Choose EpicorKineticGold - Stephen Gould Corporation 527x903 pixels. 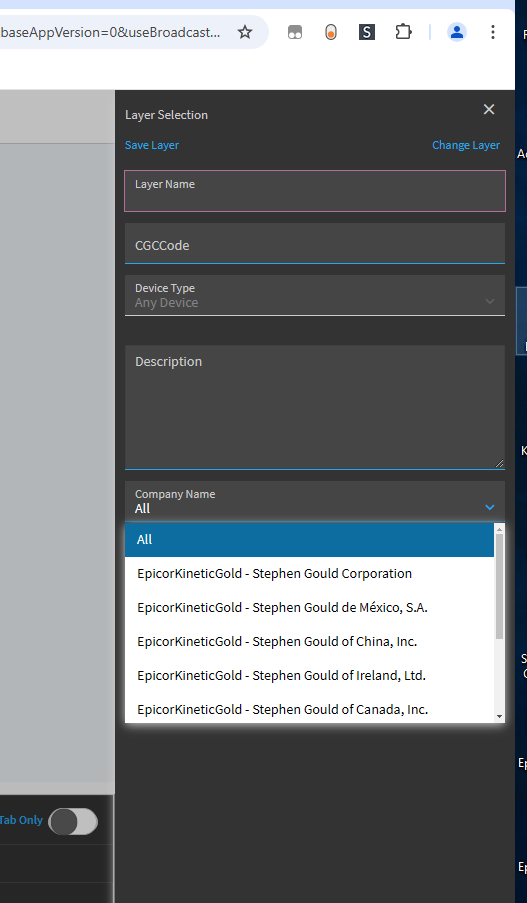[309, 574]
